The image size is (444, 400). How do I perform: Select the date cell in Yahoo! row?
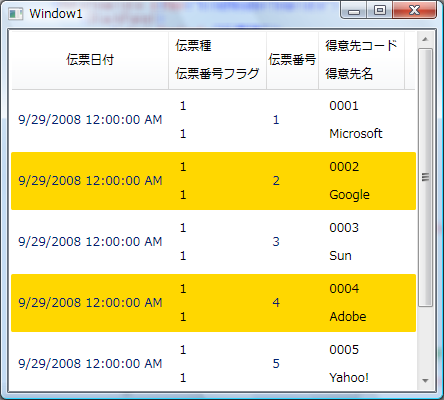tap(90, 364)
